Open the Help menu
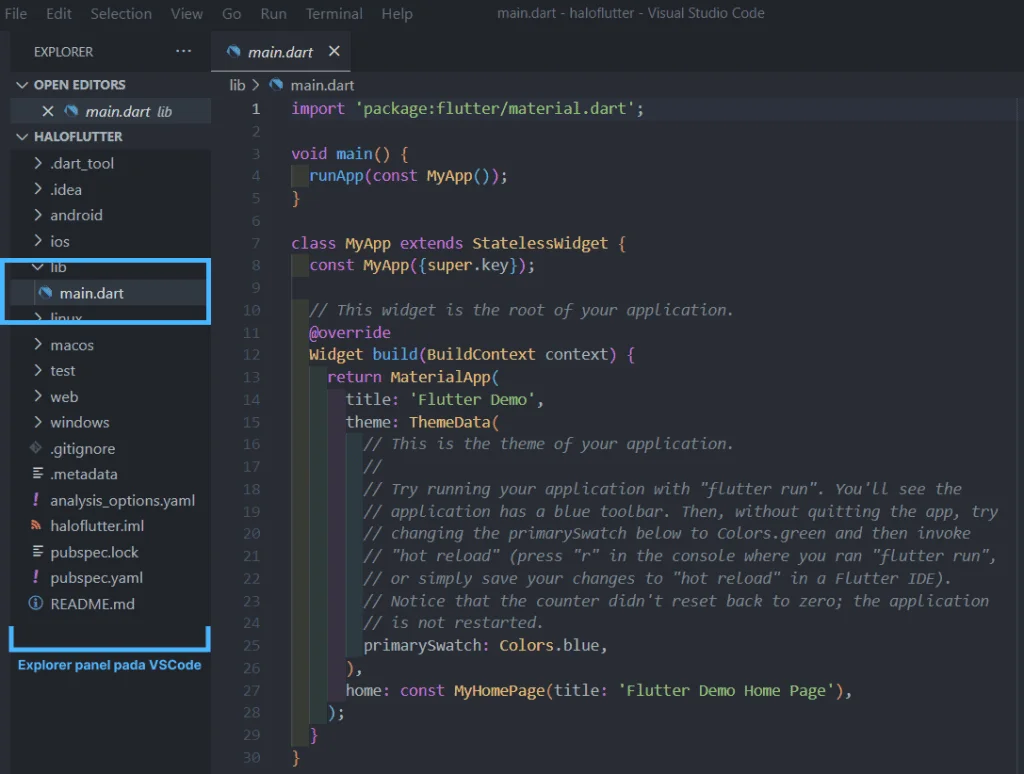Image resolution: width=1024 pixels, height=774 pixels. pos(397,13)
